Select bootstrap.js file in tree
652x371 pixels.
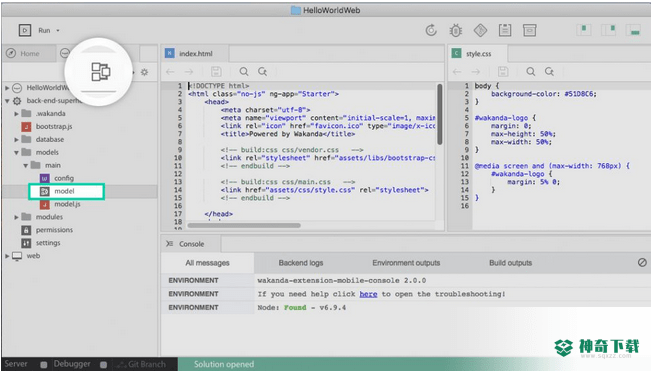pos(54,126)
